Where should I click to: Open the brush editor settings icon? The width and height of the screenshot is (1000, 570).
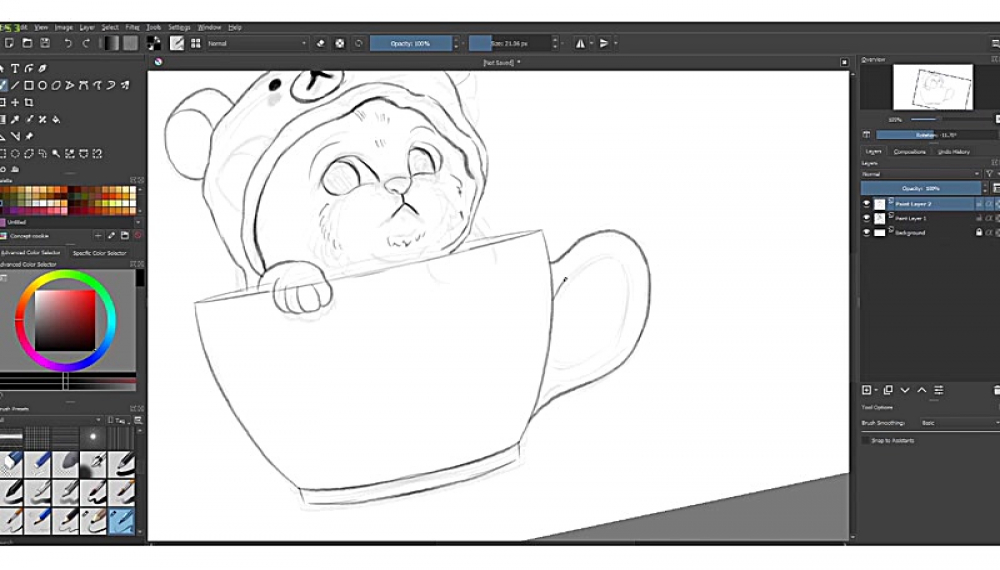[x=176, y=43]
